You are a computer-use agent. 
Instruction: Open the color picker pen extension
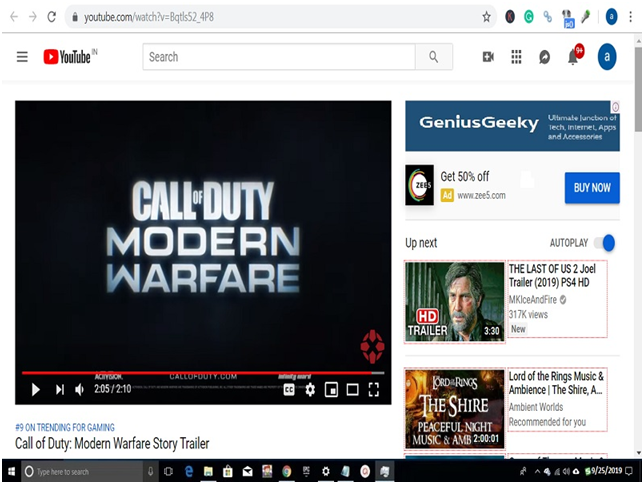[586, 17]
